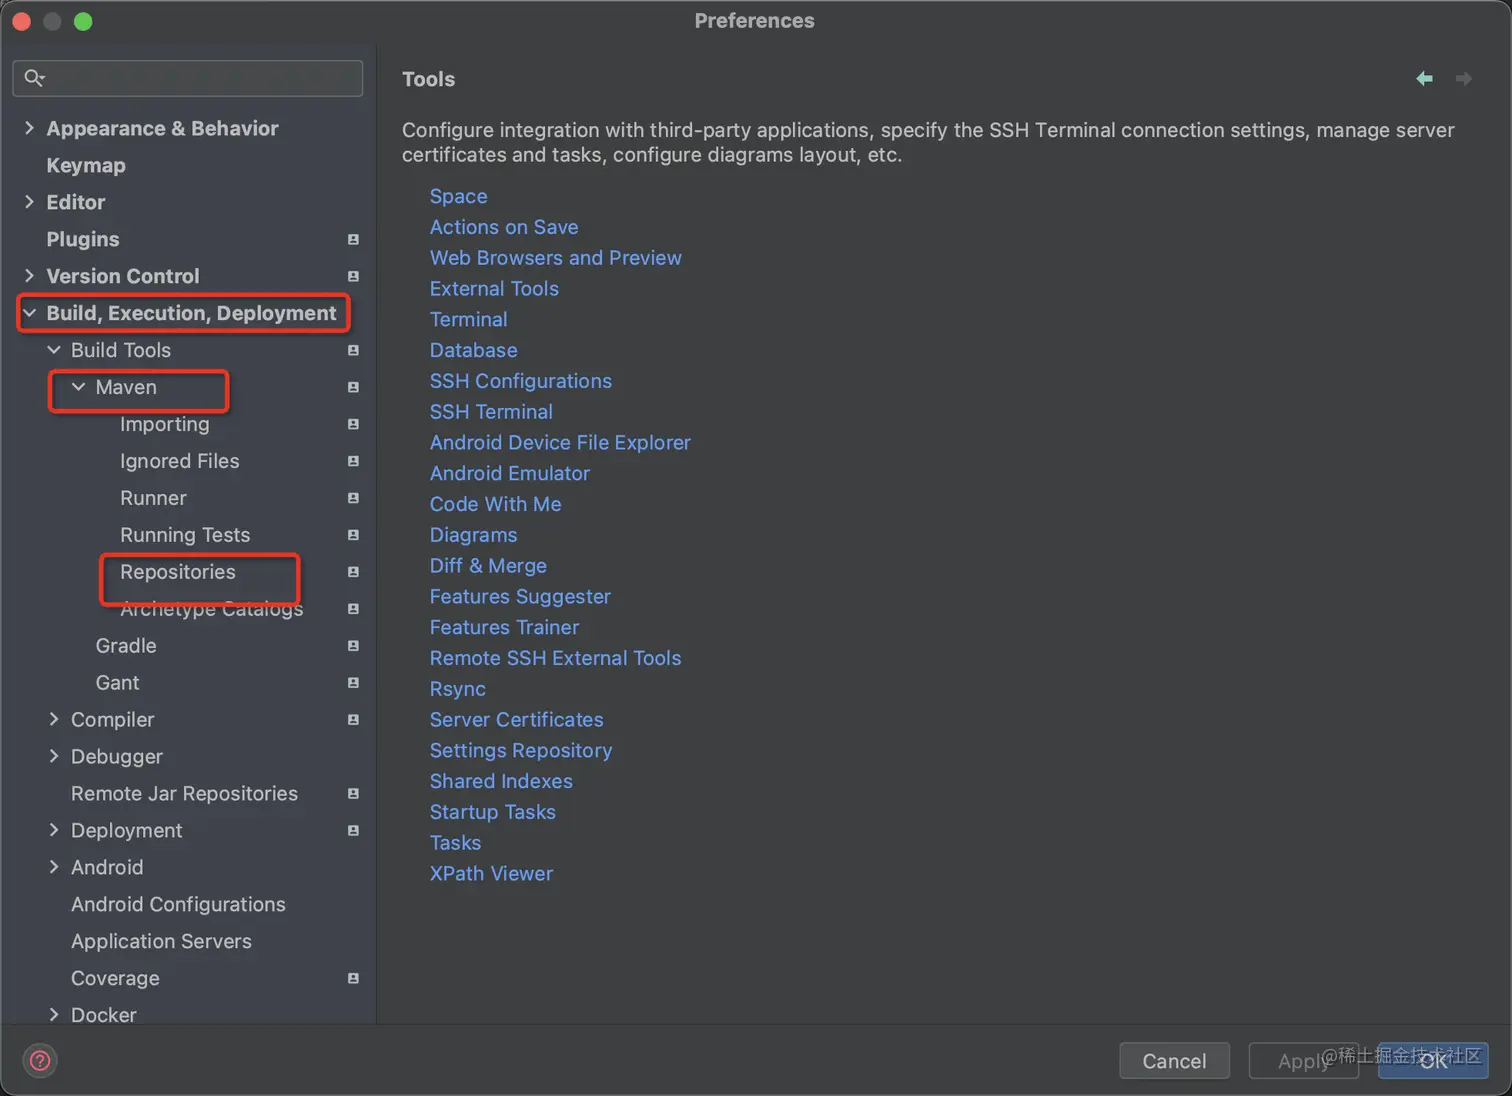The width and height of the screenshot is (1512, 1096).
Task: Click the back navigation arrow icon
Action: tap(1424, 79)
